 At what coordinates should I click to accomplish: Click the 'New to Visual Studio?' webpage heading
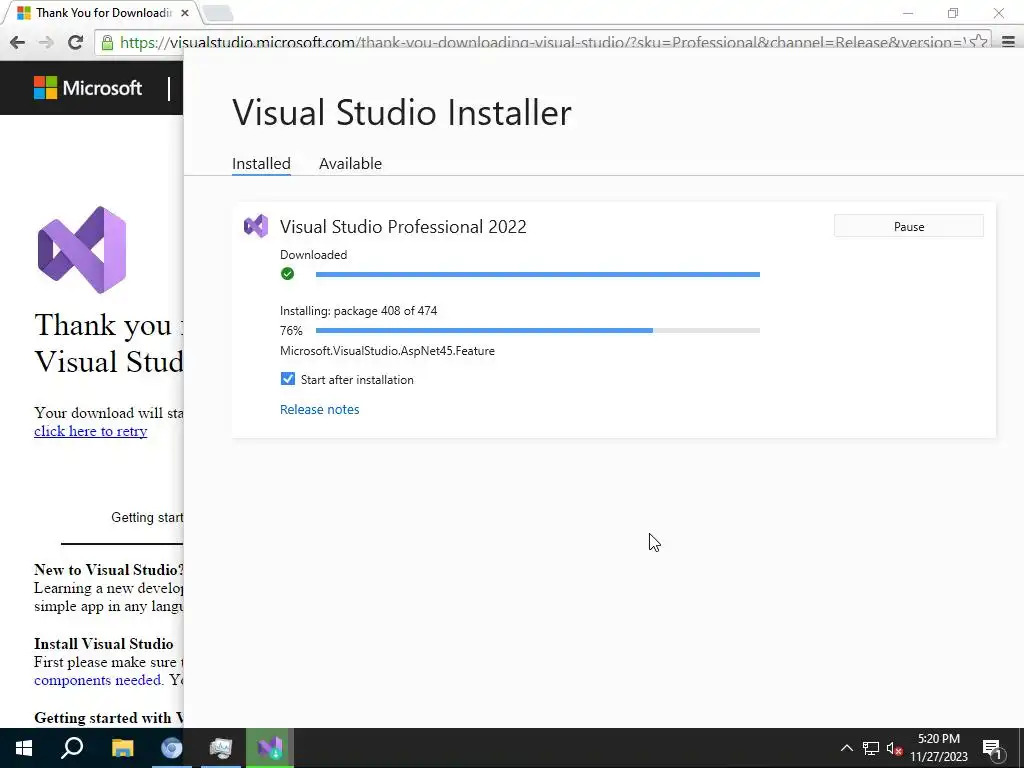pyautogui.click(x=108, y=569)
